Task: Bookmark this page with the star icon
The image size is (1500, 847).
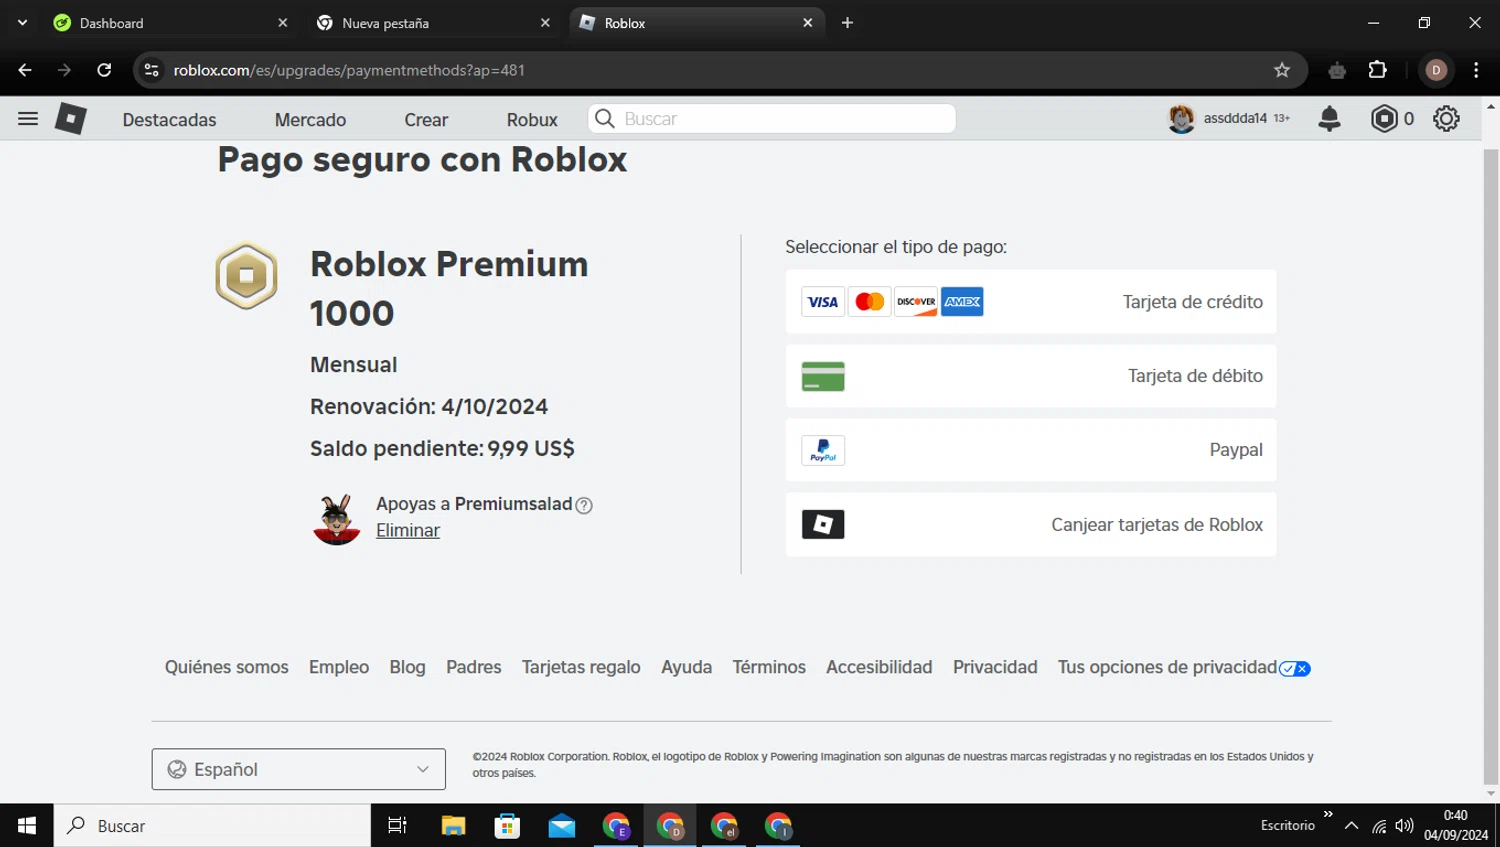Action: tap(1282, 70)
